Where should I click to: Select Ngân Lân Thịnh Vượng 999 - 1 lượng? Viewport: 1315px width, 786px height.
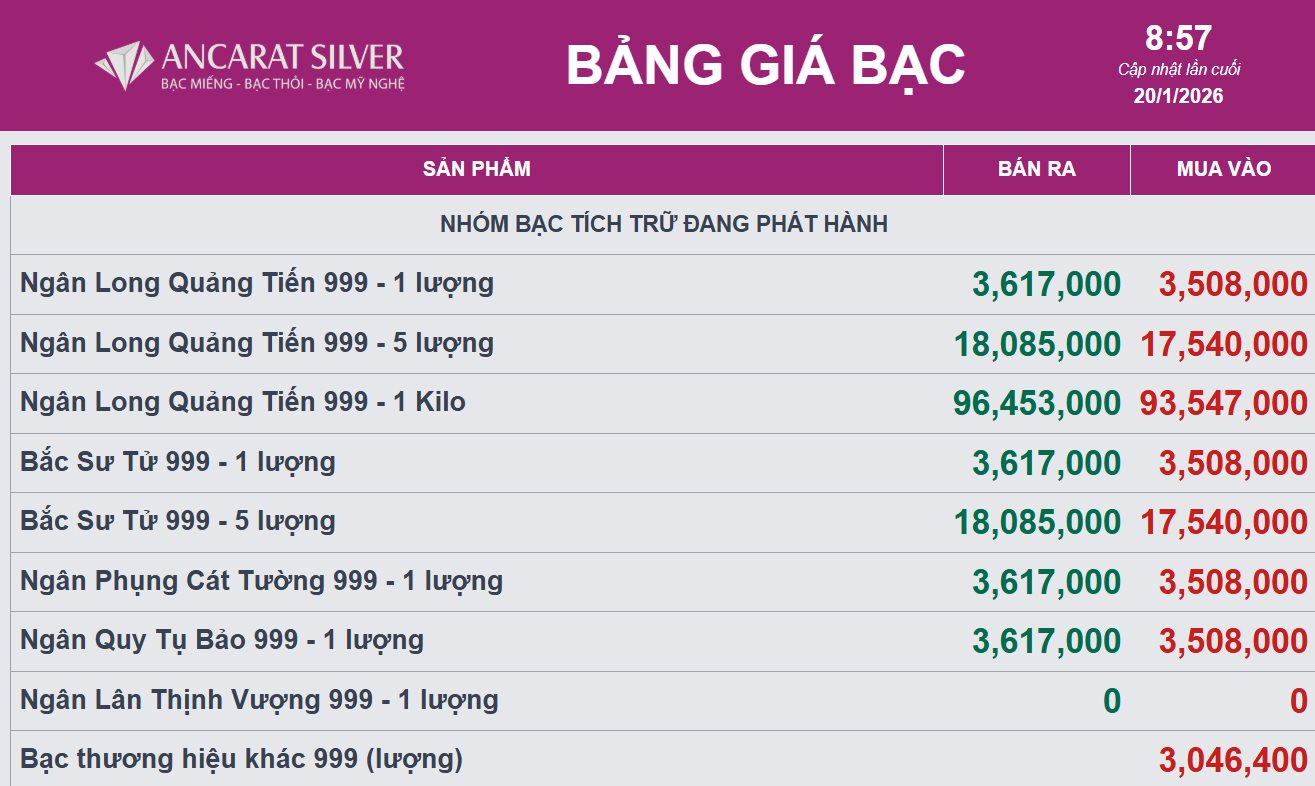point(259,700)
